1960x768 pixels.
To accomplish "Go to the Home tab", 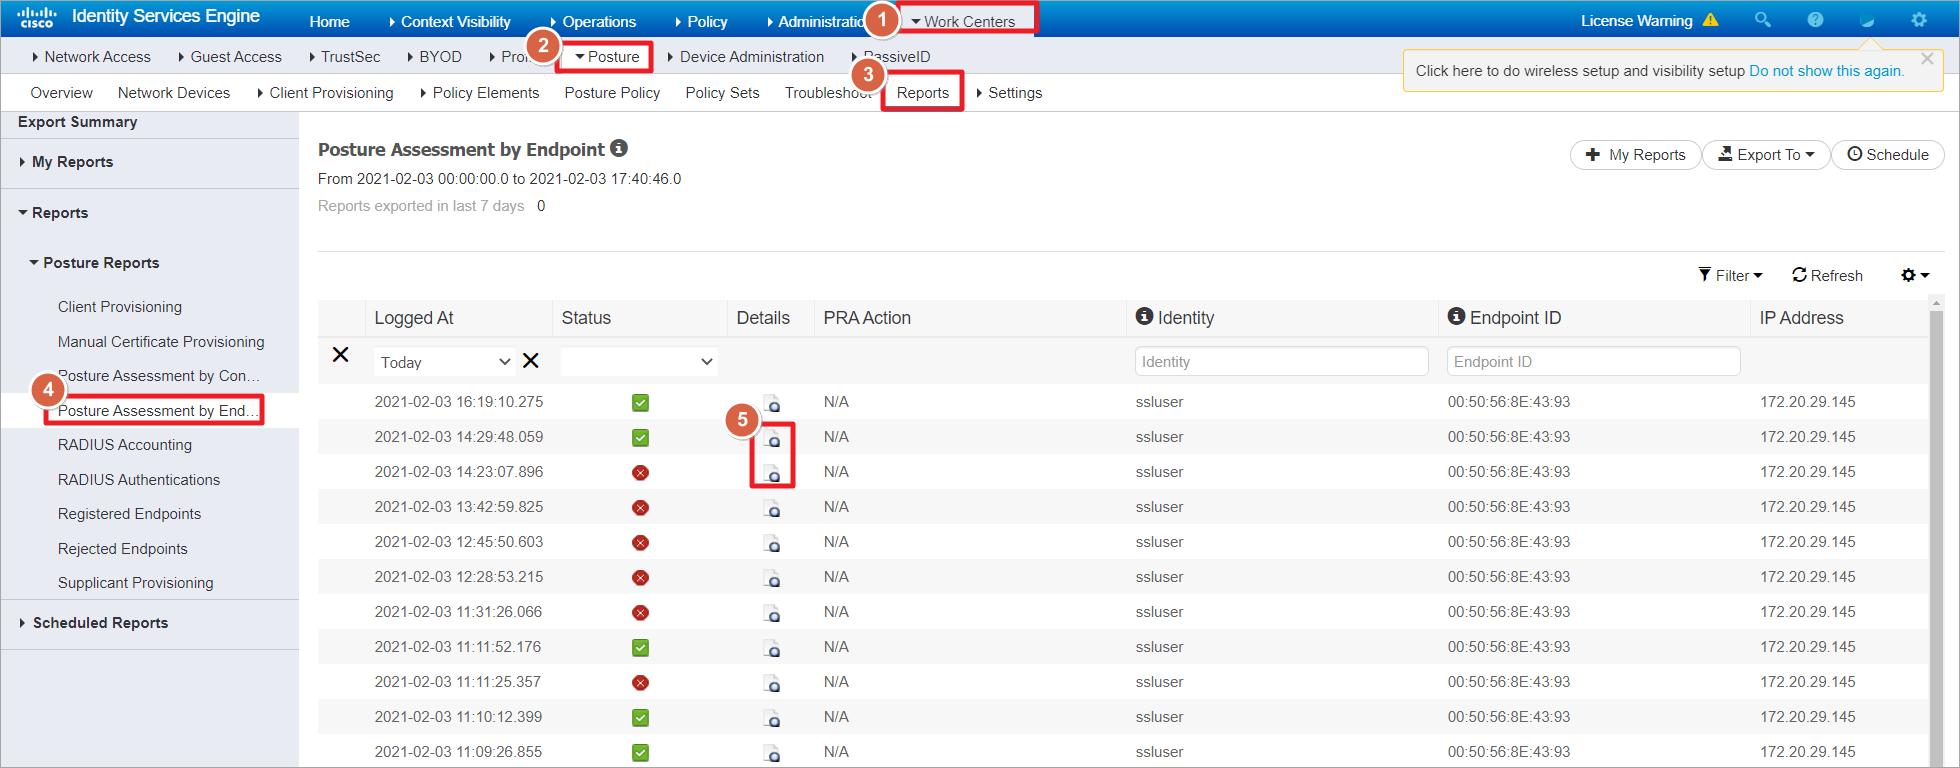I will (329, 21).
